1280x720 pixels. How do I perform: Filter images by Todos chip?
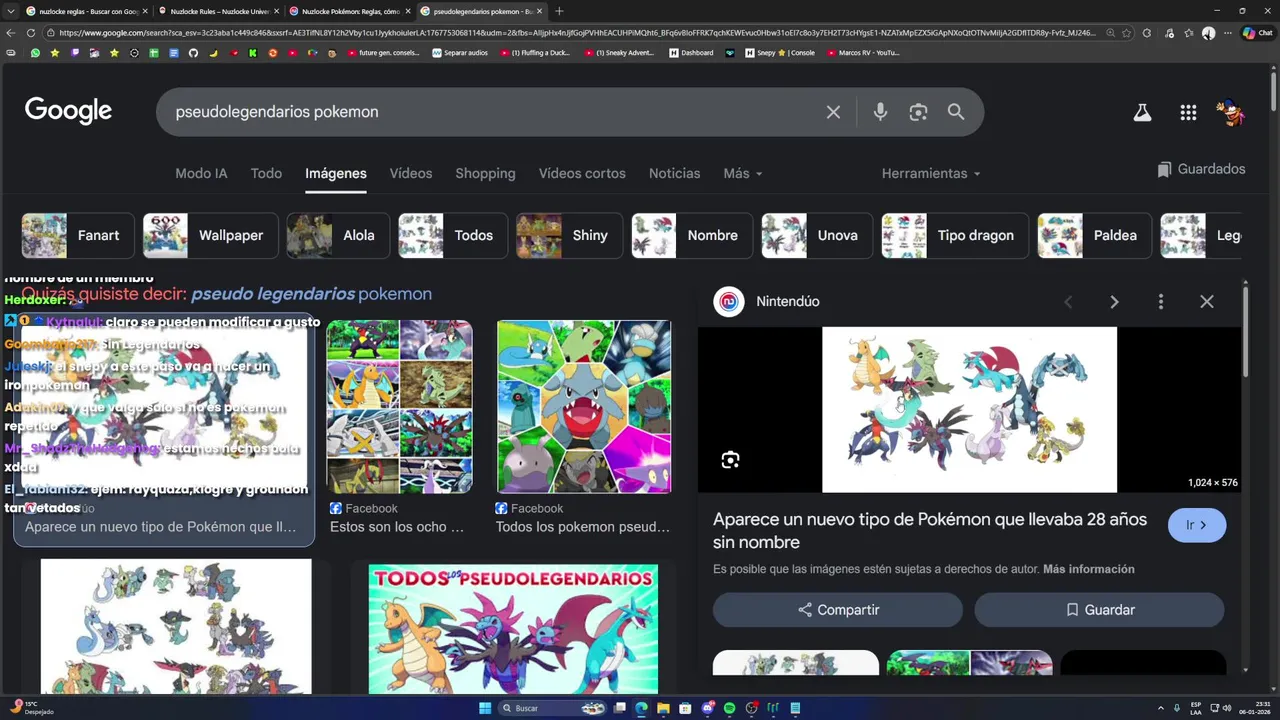coord(452,235)
